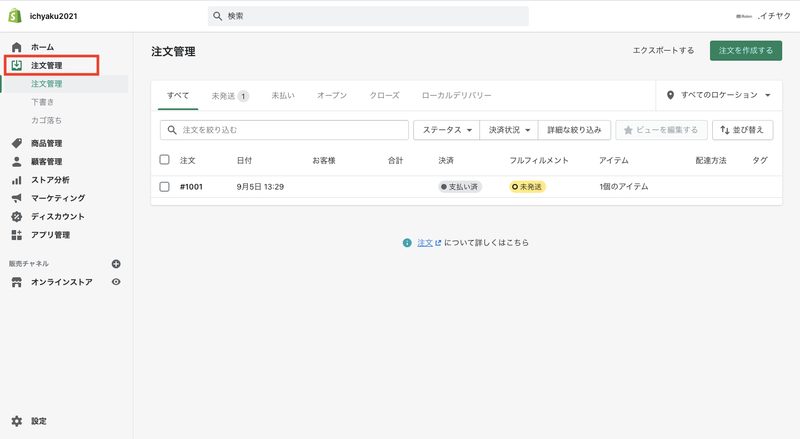Viewport: 800px width, 439px height.
Task: Click the 注文を作成する button
Action: coord(746,51)
